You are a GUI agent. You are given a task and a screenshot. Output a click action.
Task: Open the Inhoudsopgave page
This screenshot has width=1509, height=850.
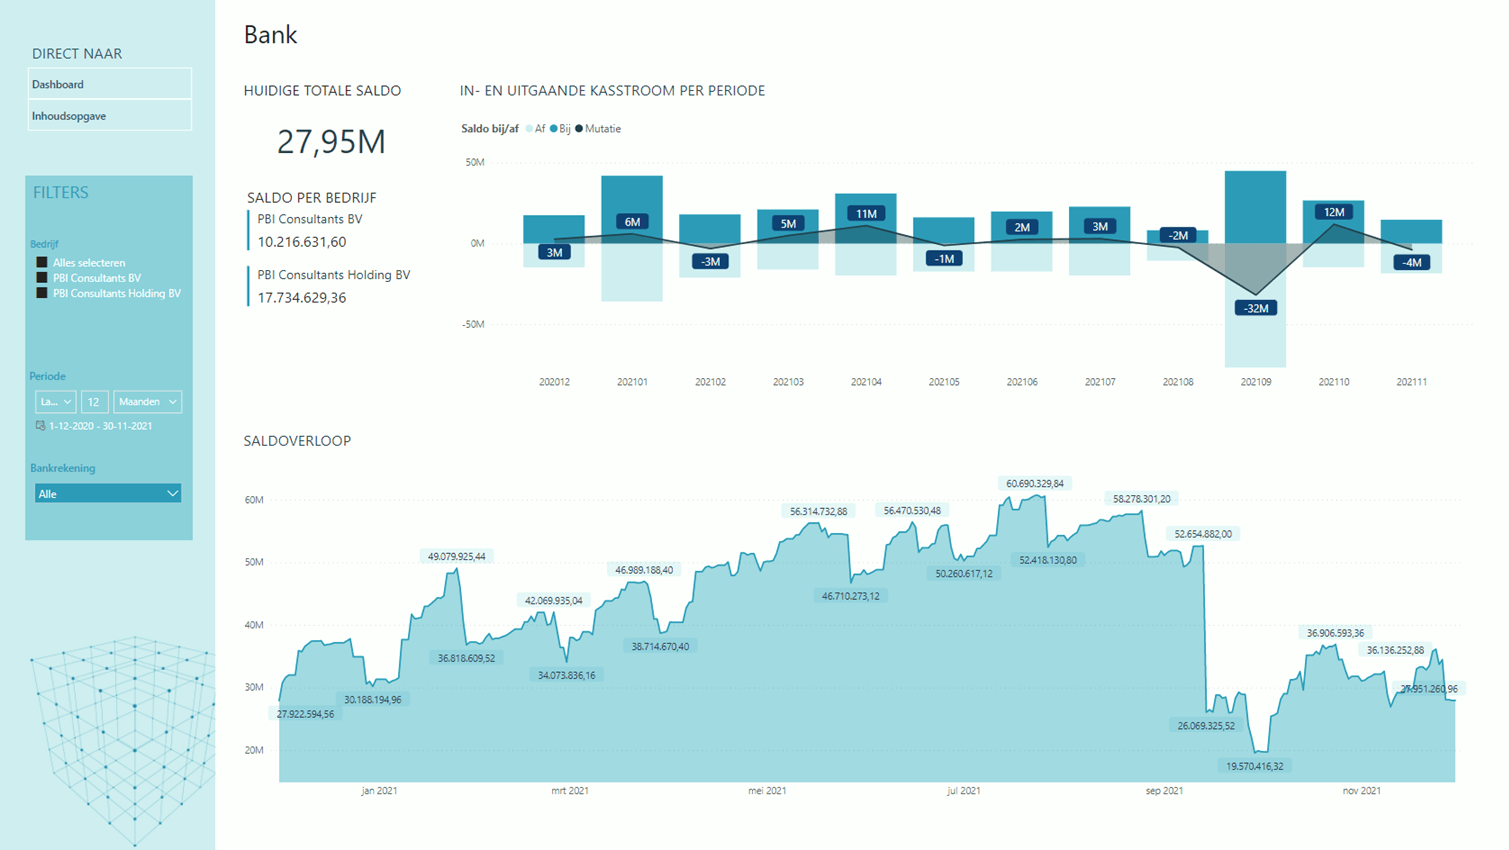tap(110, 115)
